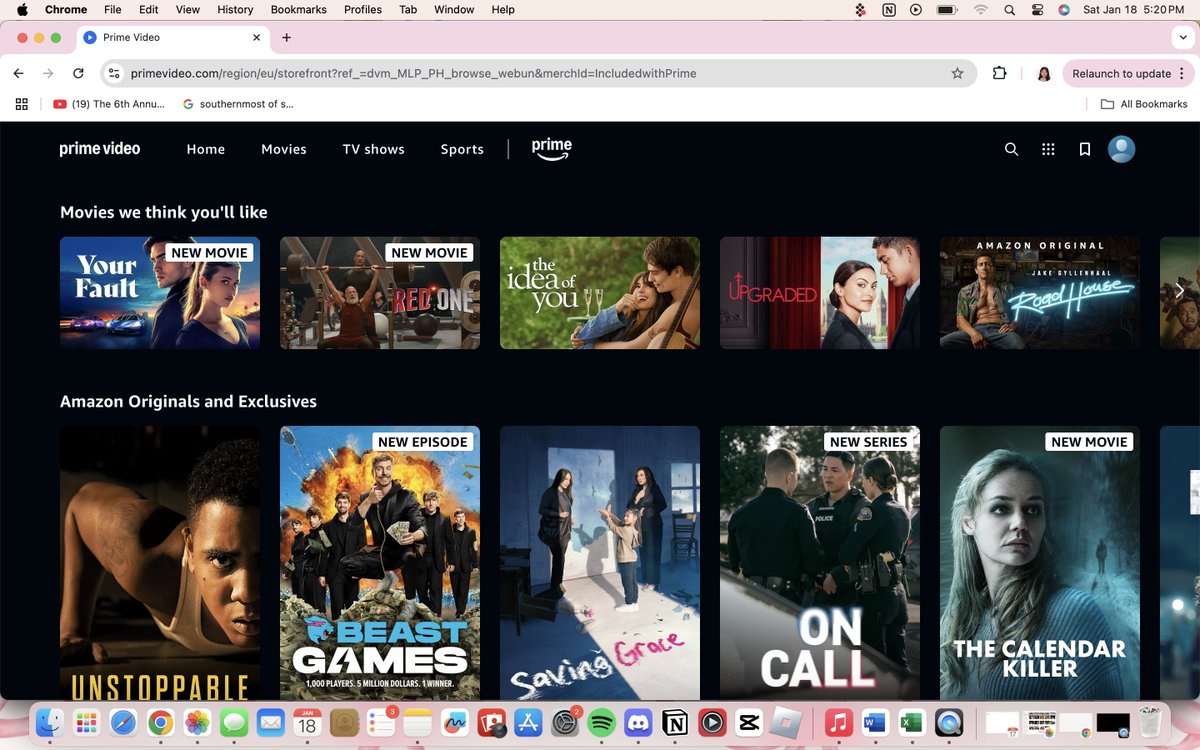This screenshot has height=750, width=1200.
Task: Open the All Bookmarks folder
Action: [1144, 104]
